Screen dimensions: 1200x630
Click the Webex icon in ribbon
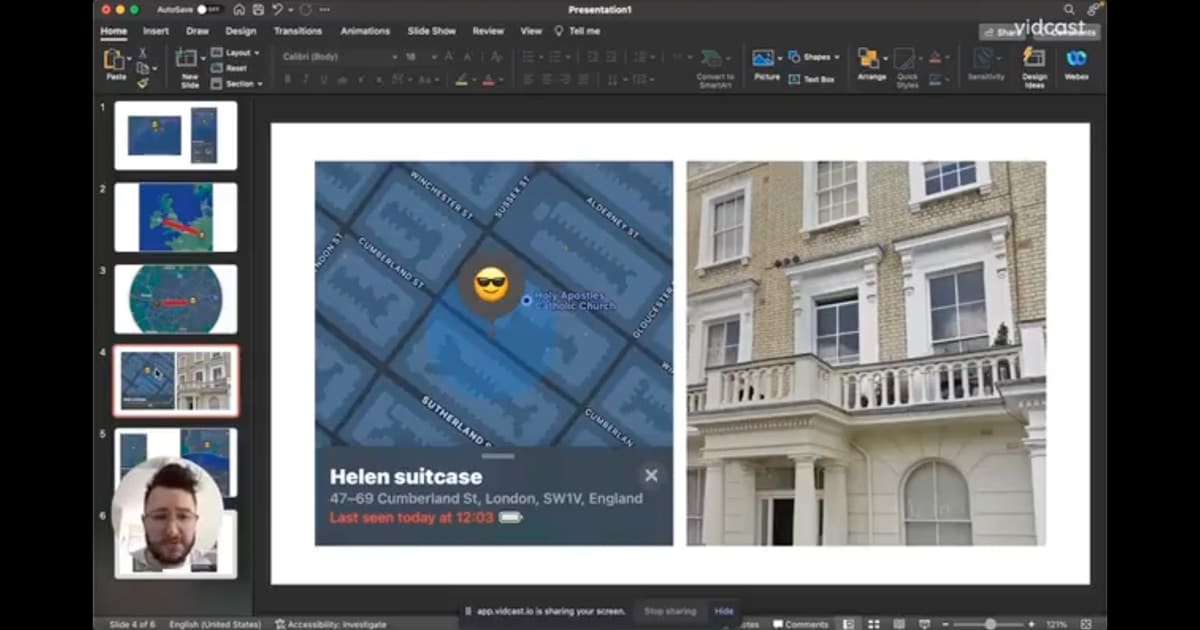tap(1076, 60)
